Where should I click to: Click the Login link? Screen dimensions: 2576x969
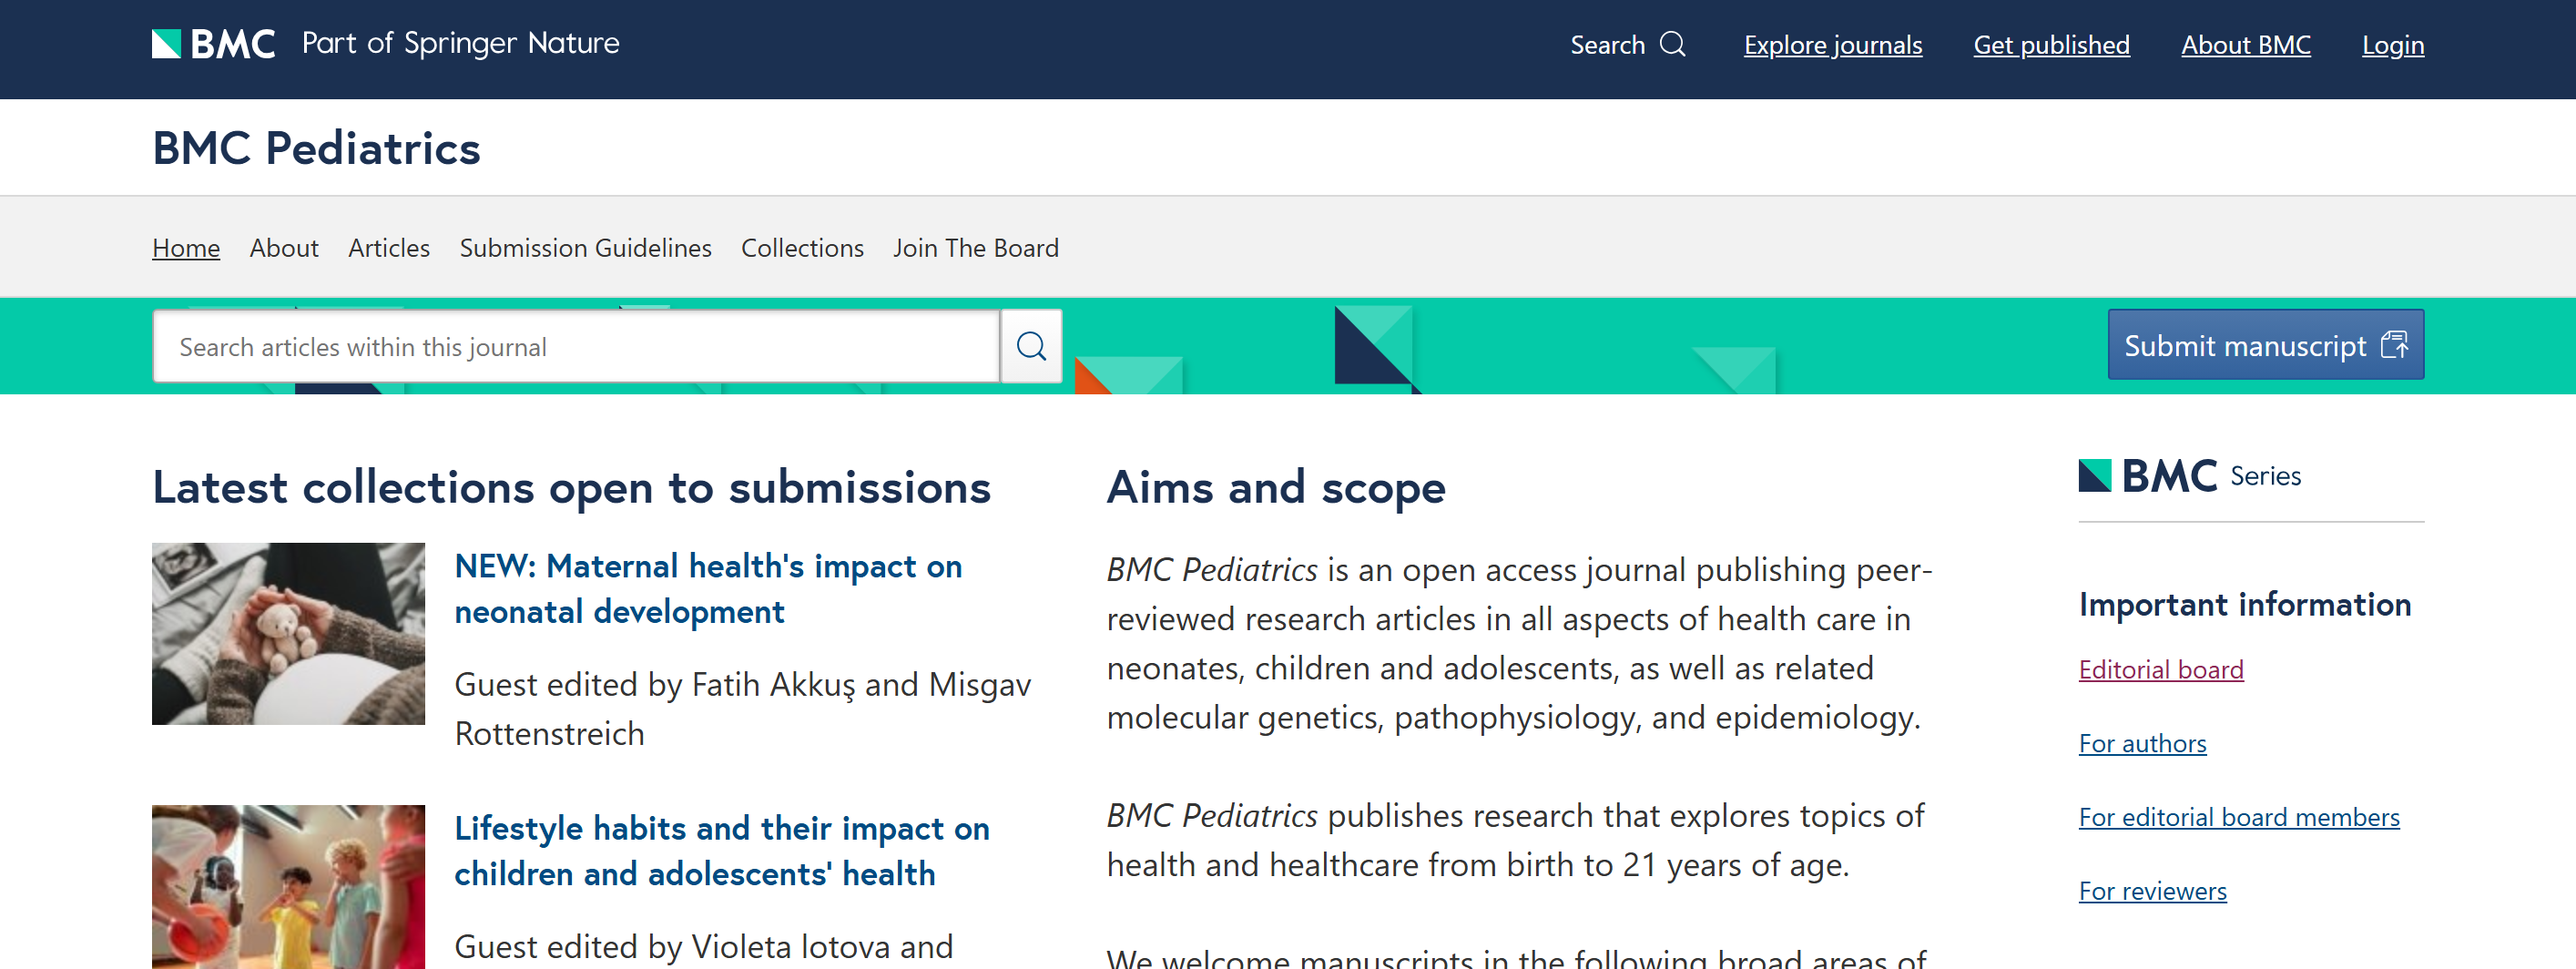click(x=2392, y=45)
